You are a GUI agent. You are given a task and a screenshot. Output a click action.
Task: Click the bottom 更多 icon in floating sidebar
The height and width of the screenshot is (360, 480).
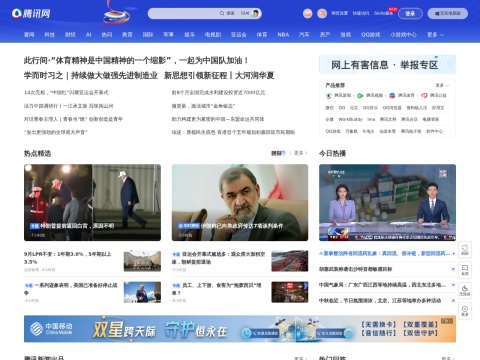pos(465,310)
